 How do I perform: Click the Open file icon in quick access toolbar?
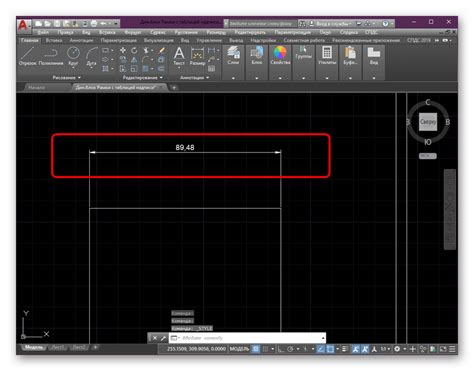pos(48,24)
